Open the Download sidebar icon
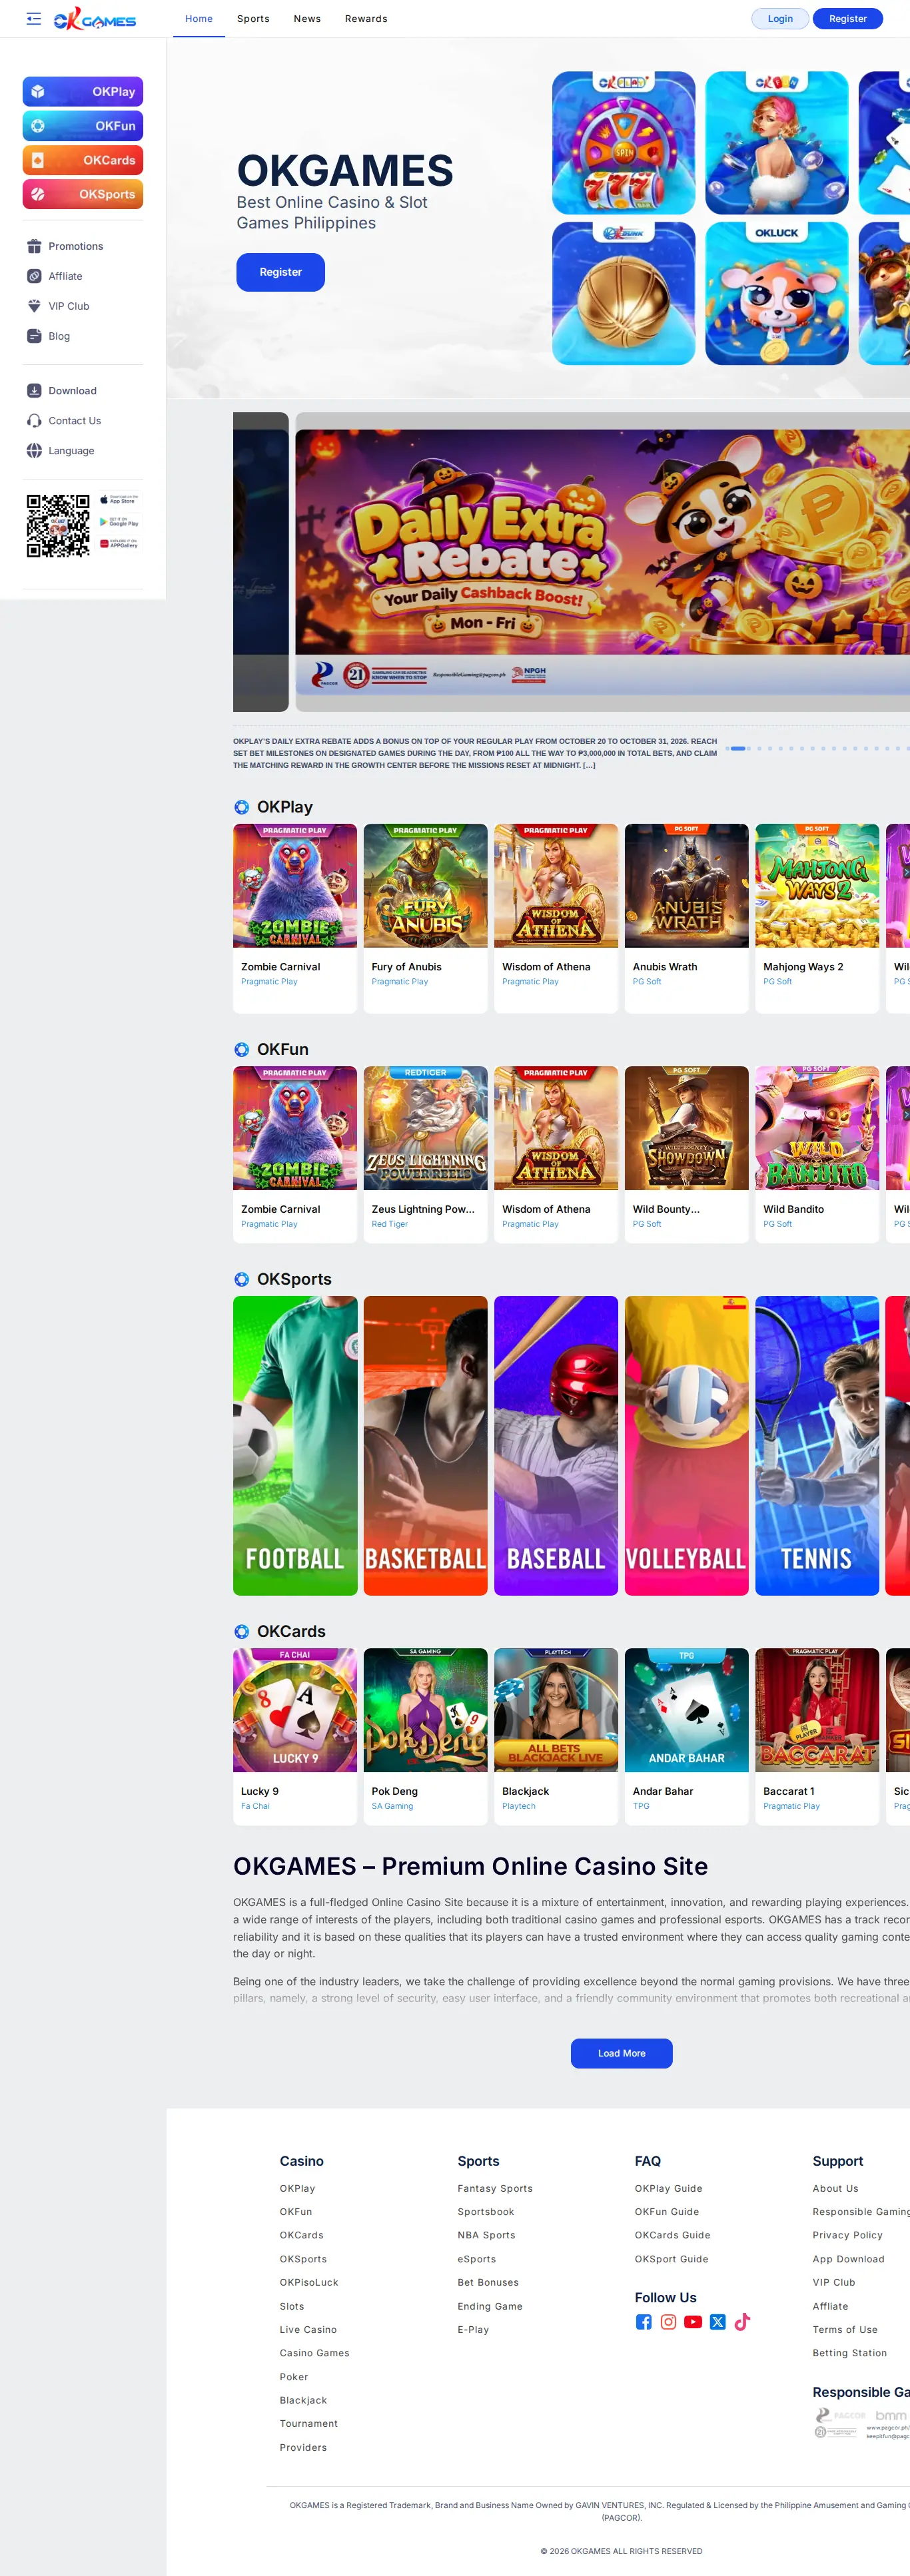Viewport: 910px width, 2576px height. coord(34,391)
